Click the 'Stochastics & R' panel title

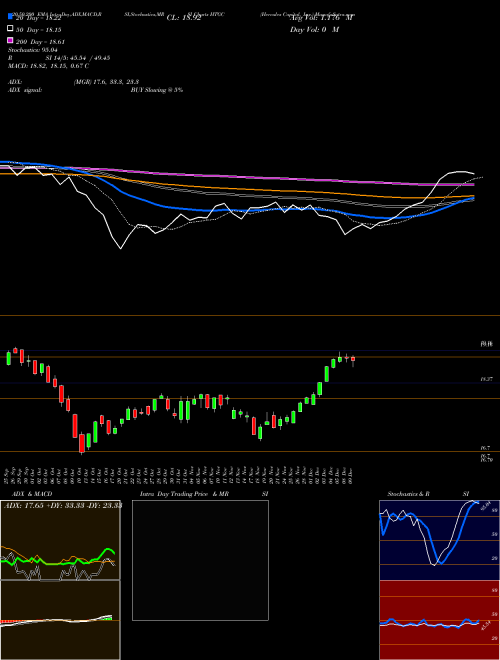pos(409,494)
